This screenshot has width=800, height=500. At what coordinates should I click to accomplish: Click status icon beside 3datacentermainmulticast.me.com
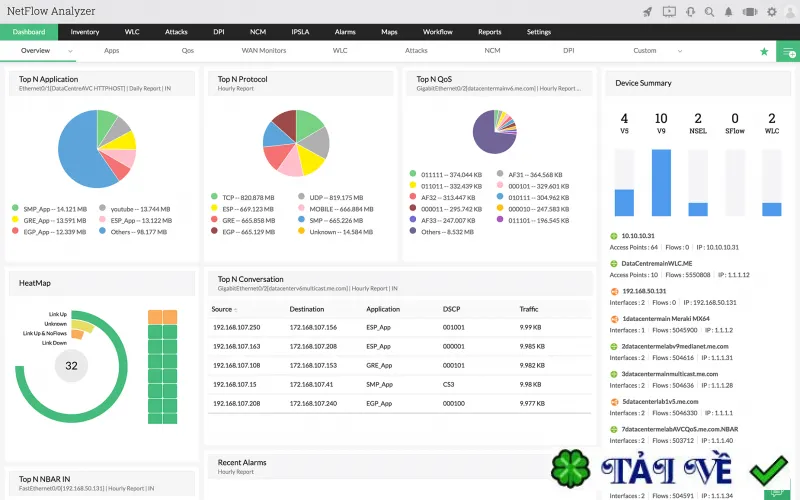tap(614, 374)
